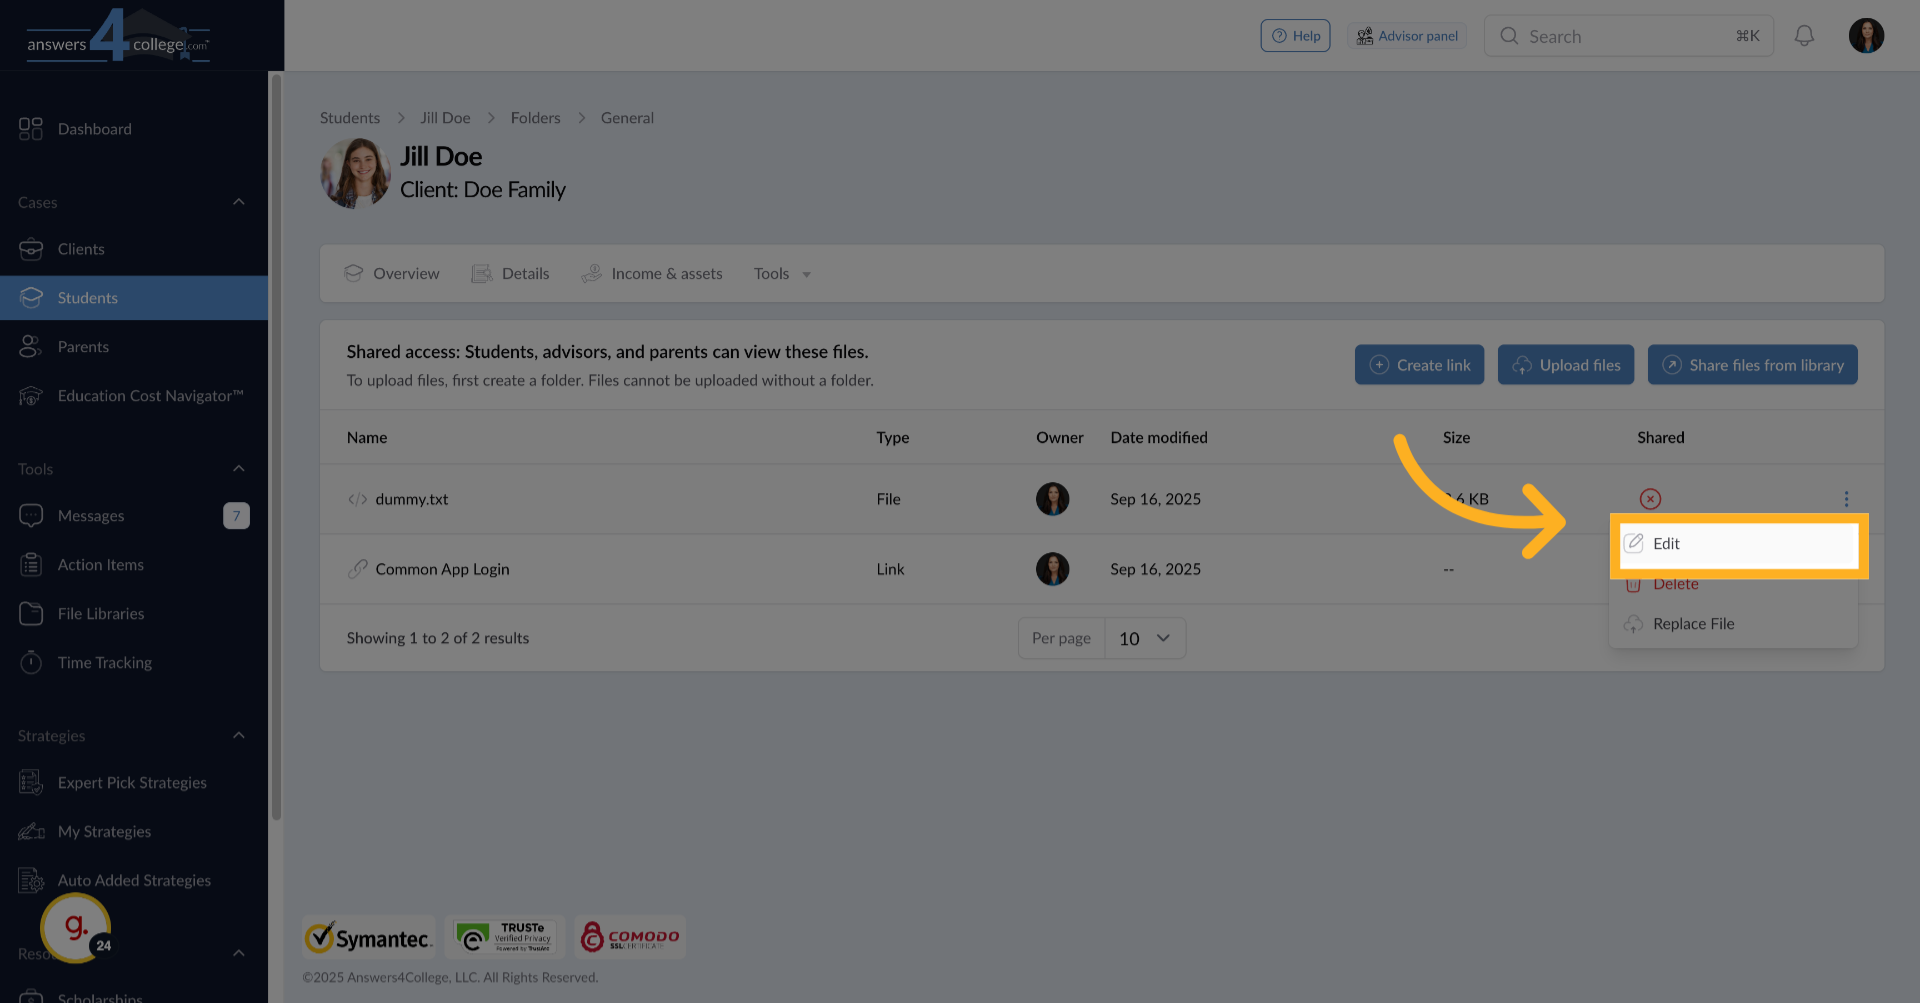Viewport: 1920px width, 1003px height.
Task: Click the Clients briefcase icon
Action: pyautogui.click(x=31, y=249)
